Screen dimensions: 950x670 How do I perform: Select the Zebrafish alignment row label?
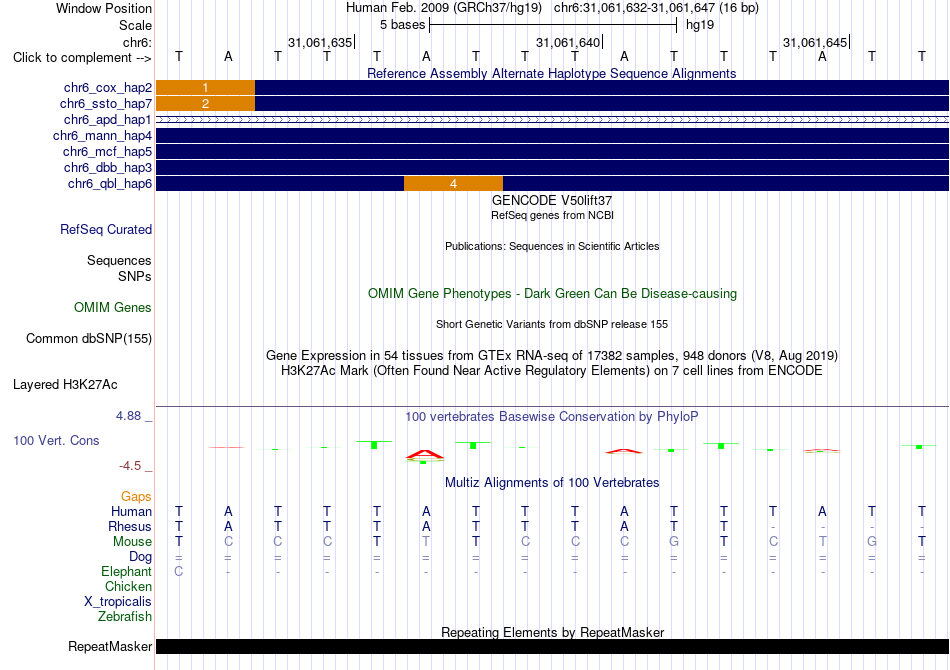pyautogui.click(x=125, y=616)
